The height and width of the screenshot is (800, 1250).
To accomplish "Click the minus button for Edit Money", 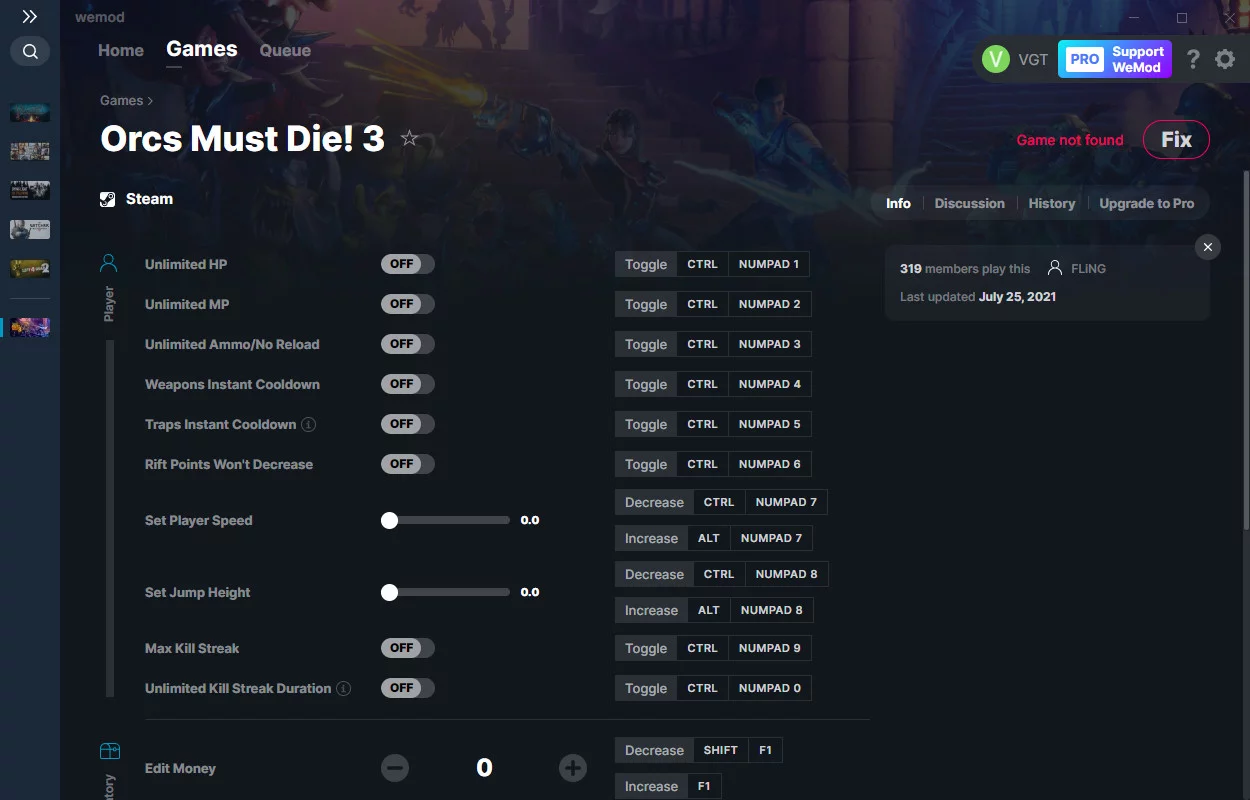I will coord(395,768).
